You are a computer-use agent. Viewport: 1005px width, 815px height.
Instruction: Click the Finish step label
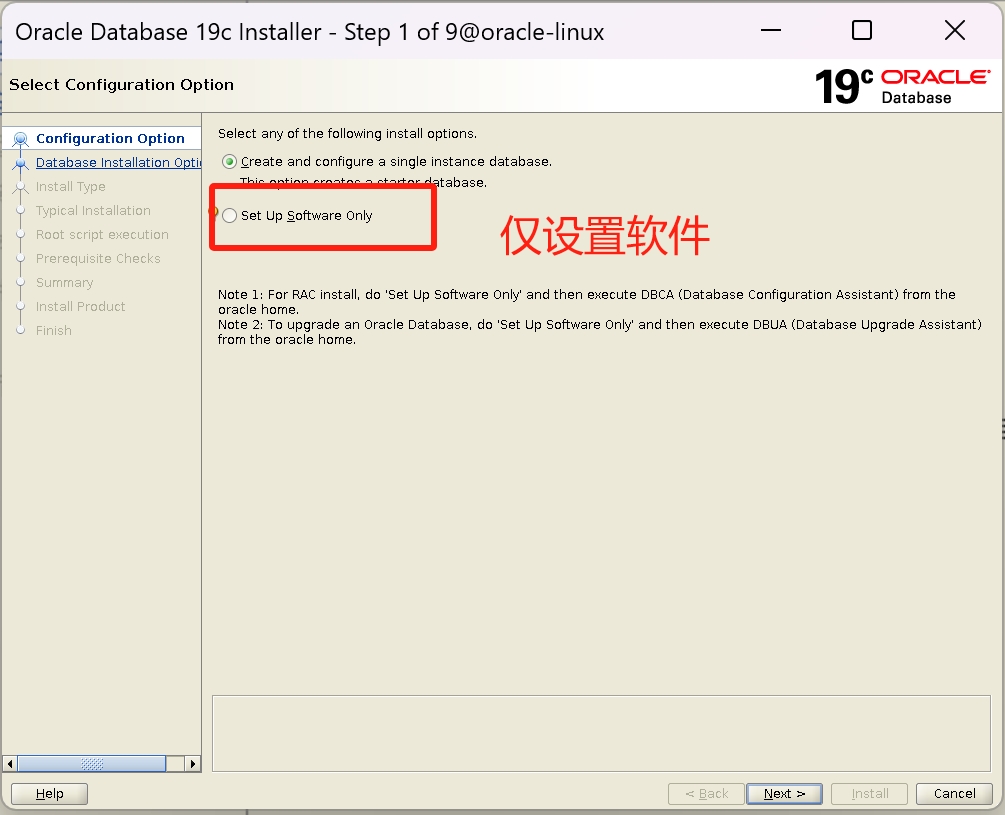[x=54, y=331]
